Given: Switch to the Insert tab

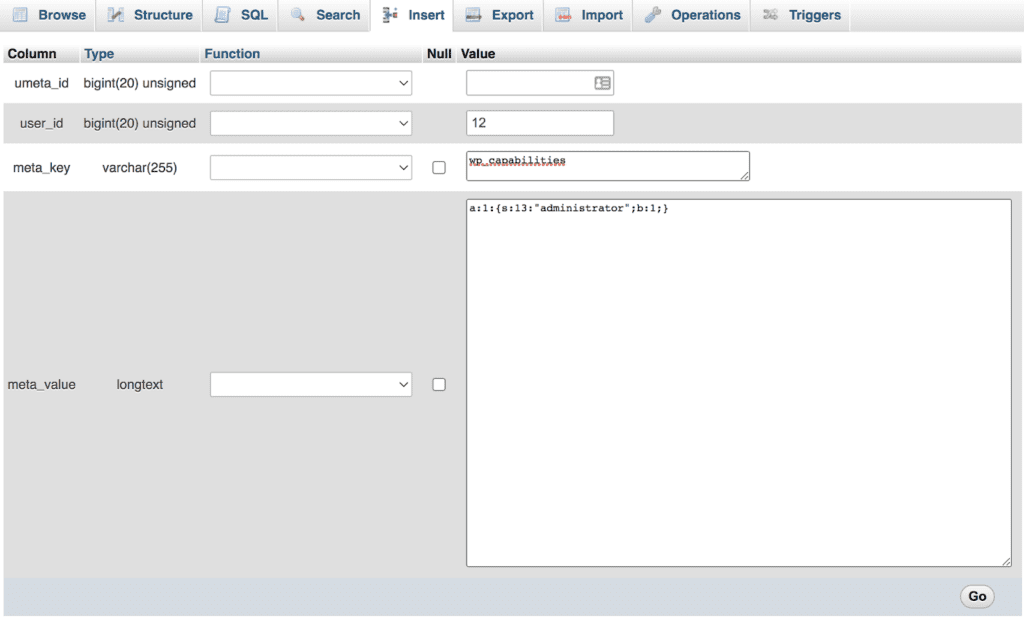Looking at the screenshot, I should (415, 15).
